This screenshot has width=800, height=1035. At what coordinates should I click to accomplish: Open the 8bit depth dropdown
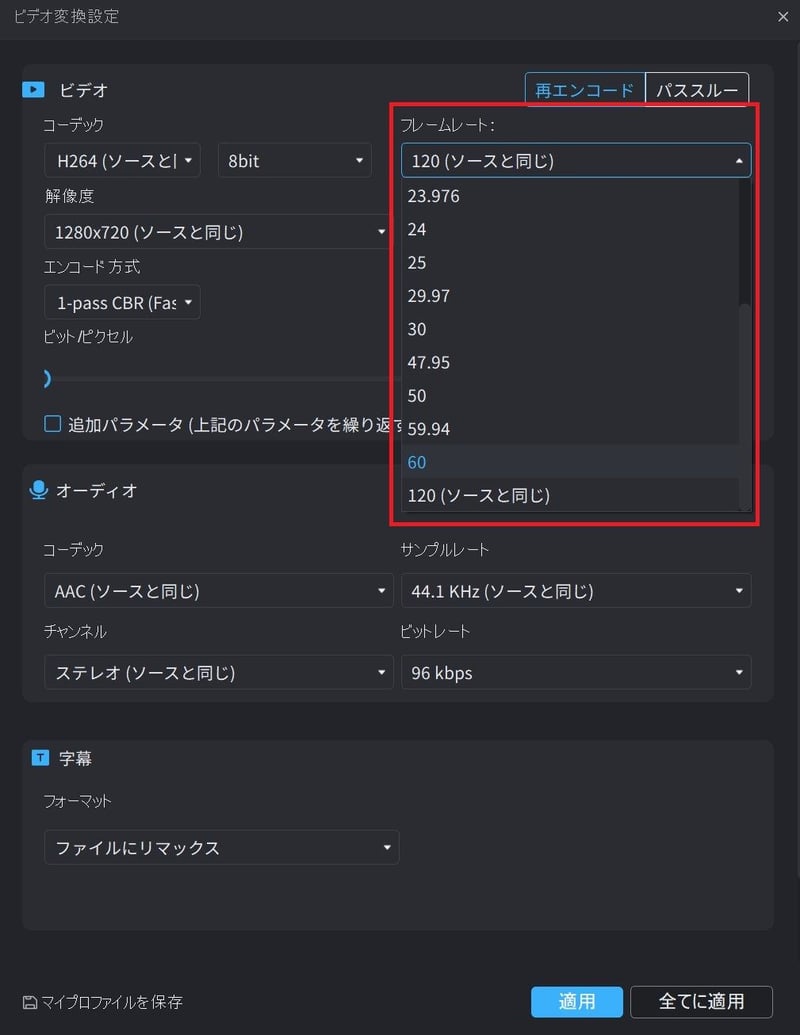coord(294,159)
